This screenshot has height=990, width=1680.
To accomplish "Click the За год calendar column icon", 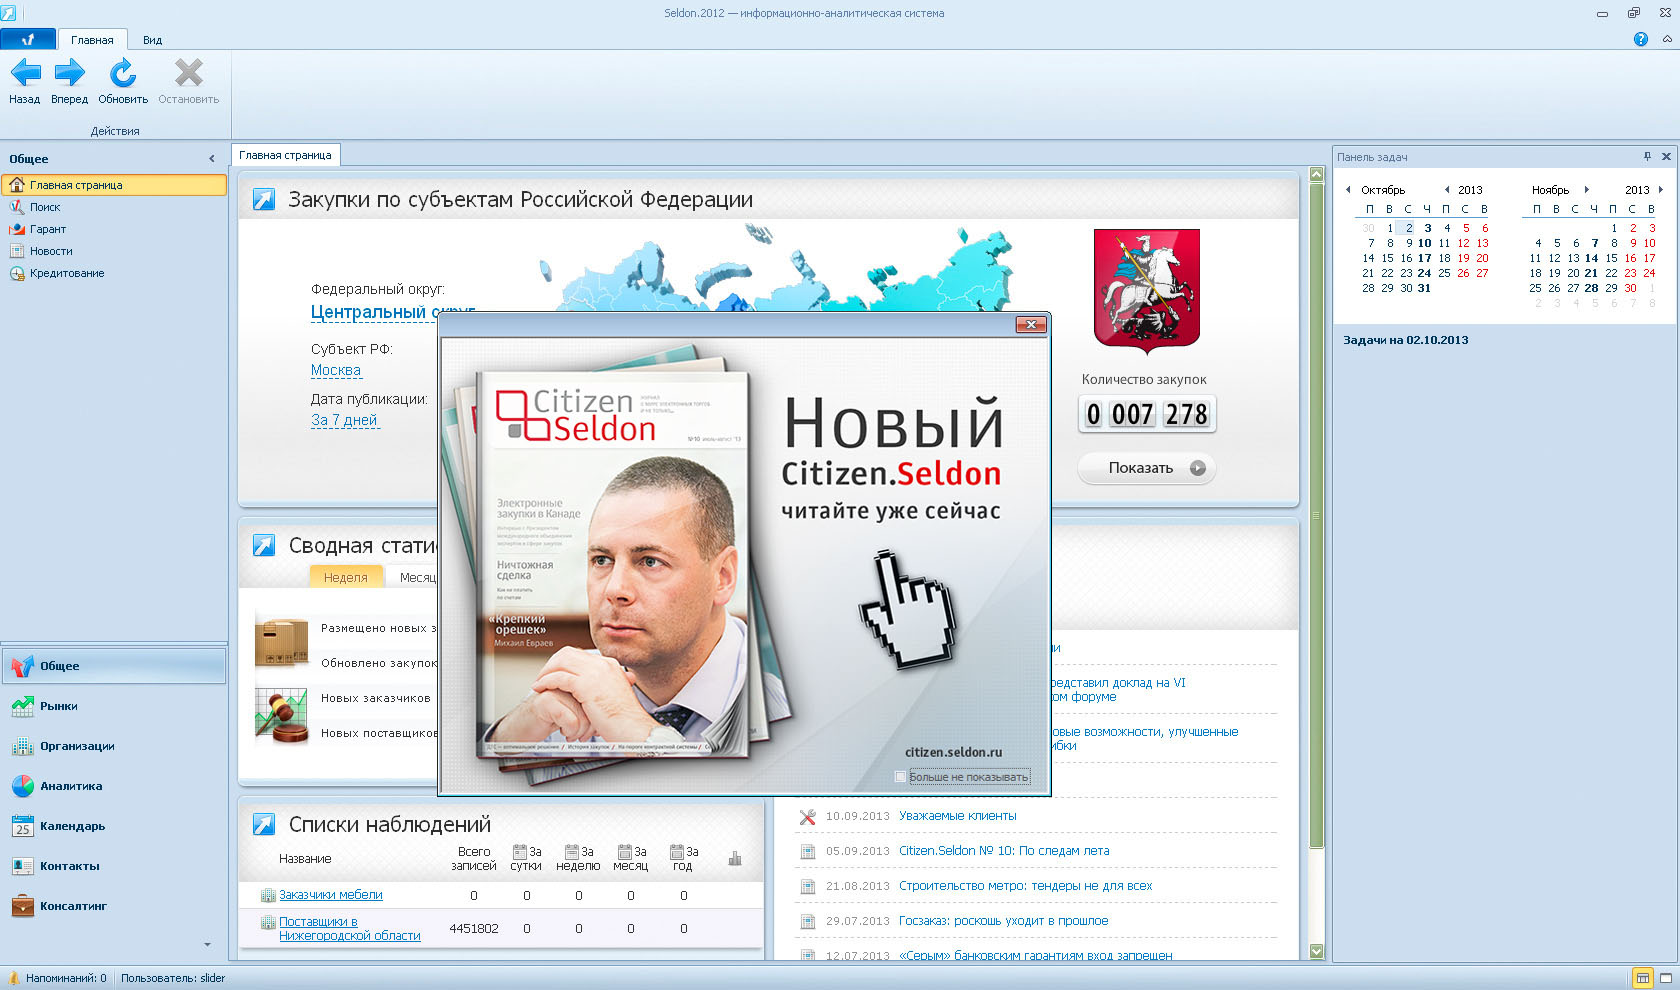I will [677, 852].
